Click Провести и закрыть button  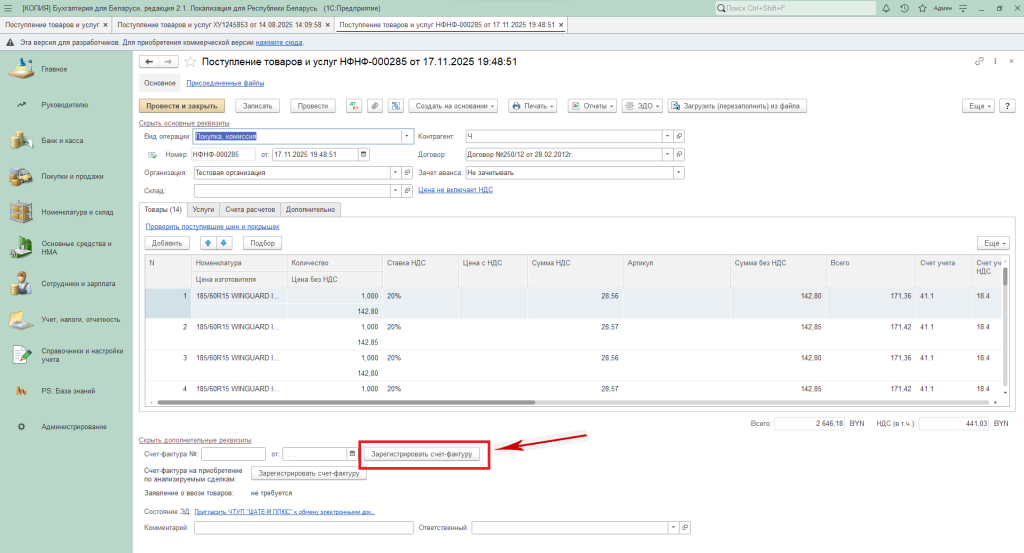(x=181, y=106)
